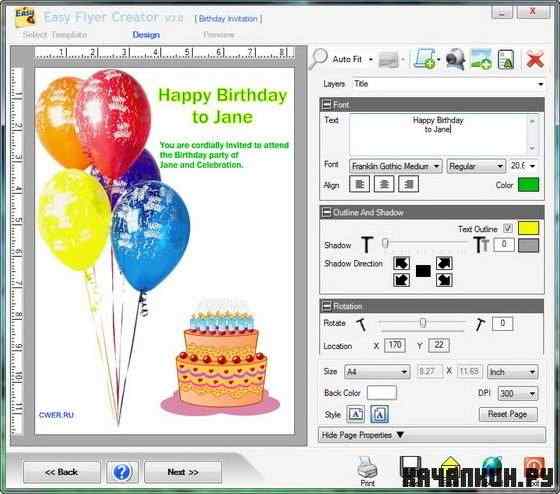Click the Location X input field

(395, 345)
